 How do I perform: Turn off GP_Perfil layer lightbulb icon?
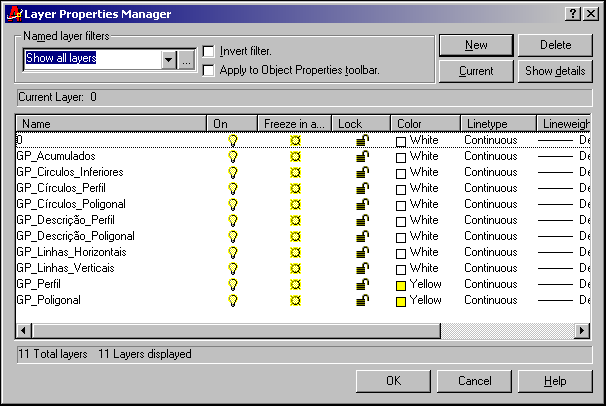tap(234, 285)
